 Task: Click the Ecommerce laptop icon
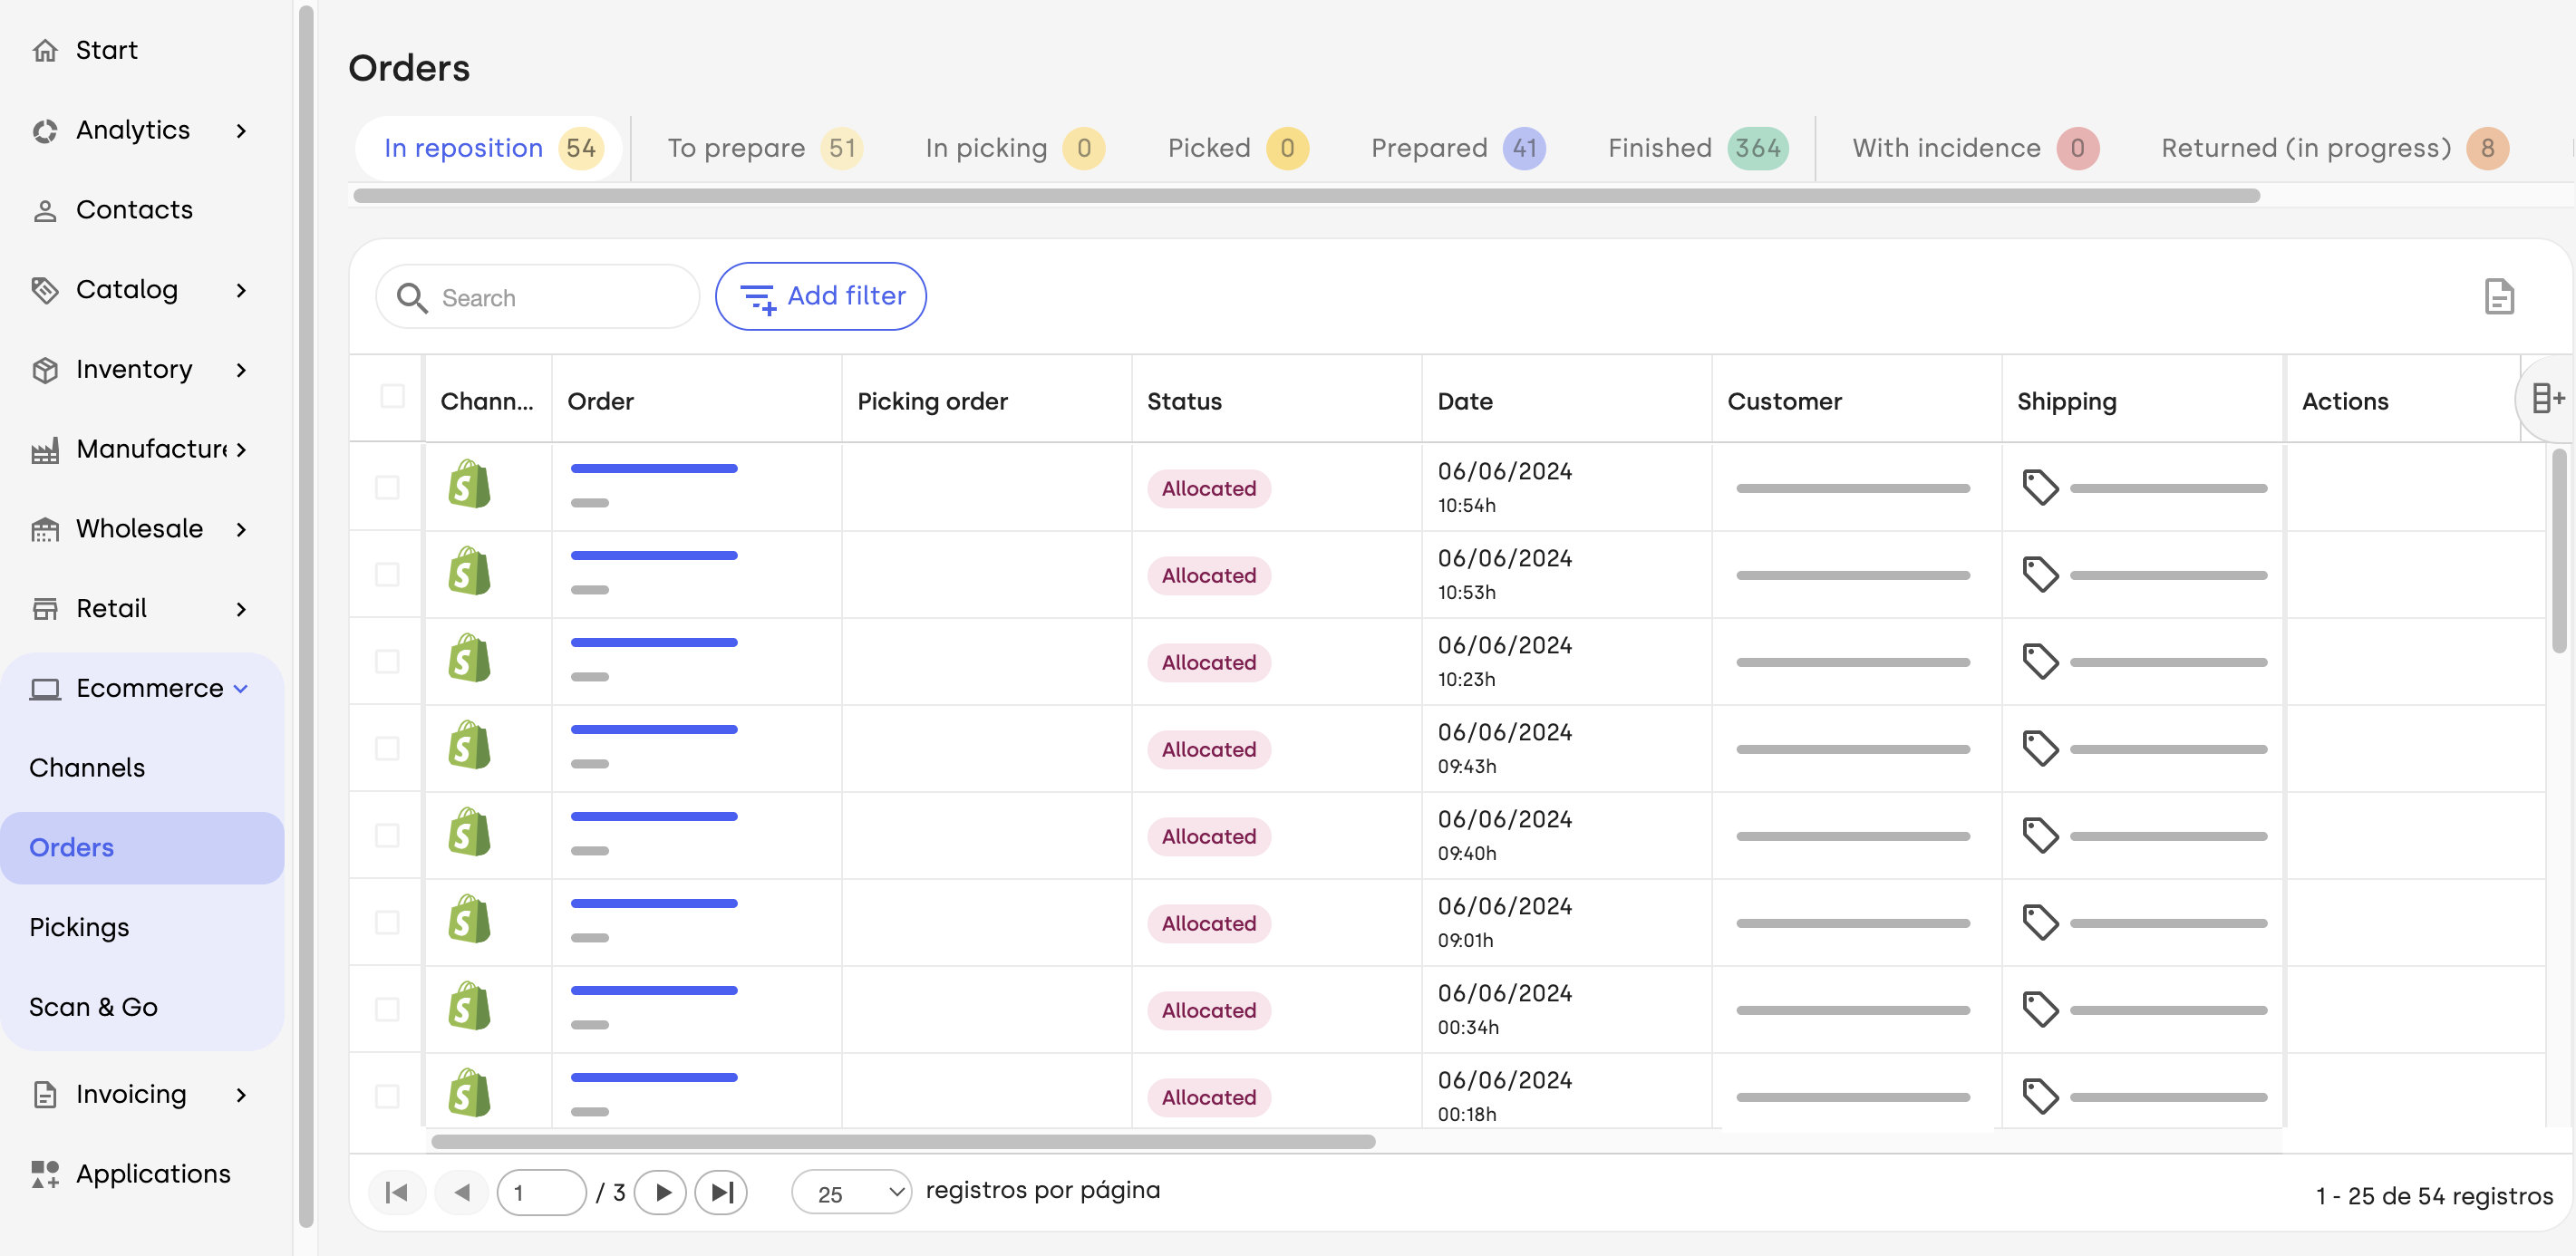45,689
